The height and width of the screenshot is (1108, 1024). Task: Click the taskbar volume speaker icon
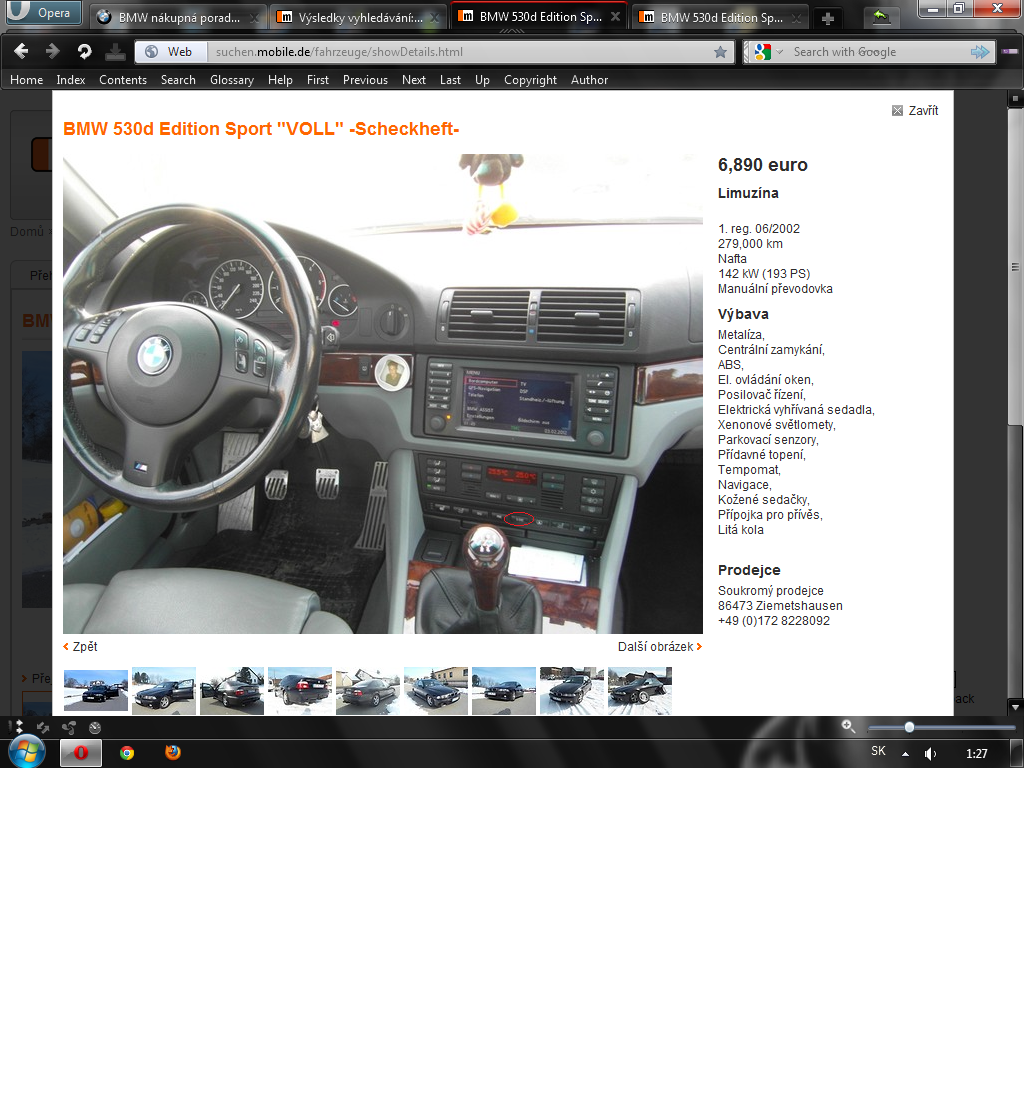click(x=930, y=754)
